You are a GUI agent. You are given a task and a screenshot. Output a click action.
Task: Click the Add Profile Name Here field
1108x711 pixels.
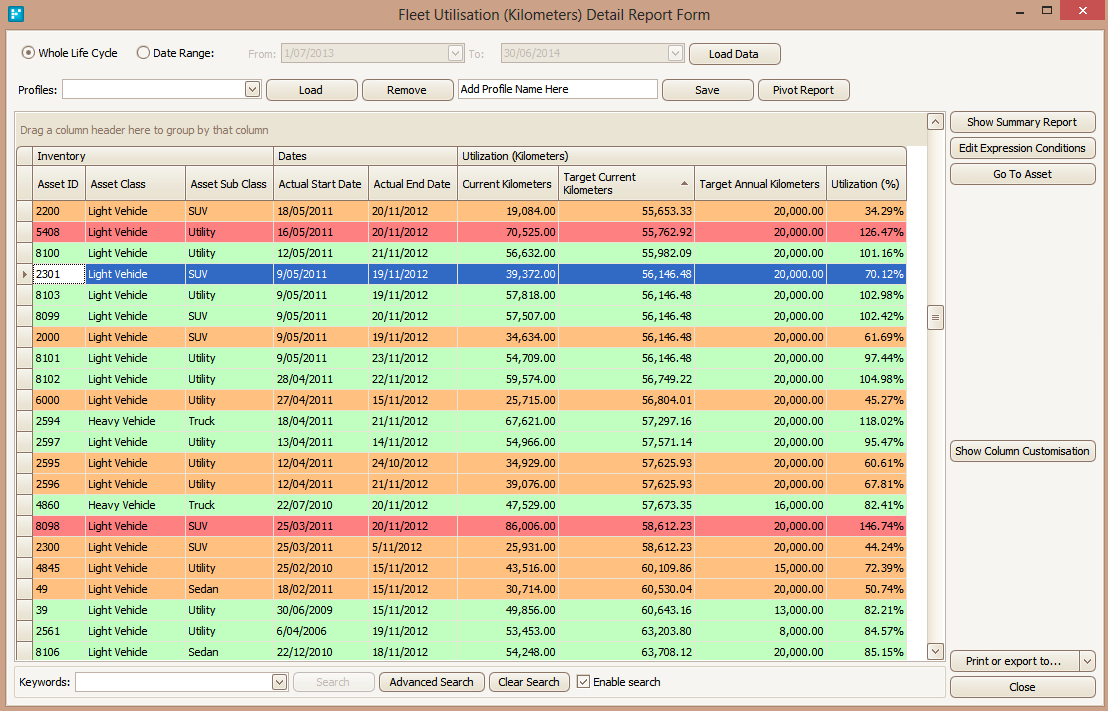558,90
